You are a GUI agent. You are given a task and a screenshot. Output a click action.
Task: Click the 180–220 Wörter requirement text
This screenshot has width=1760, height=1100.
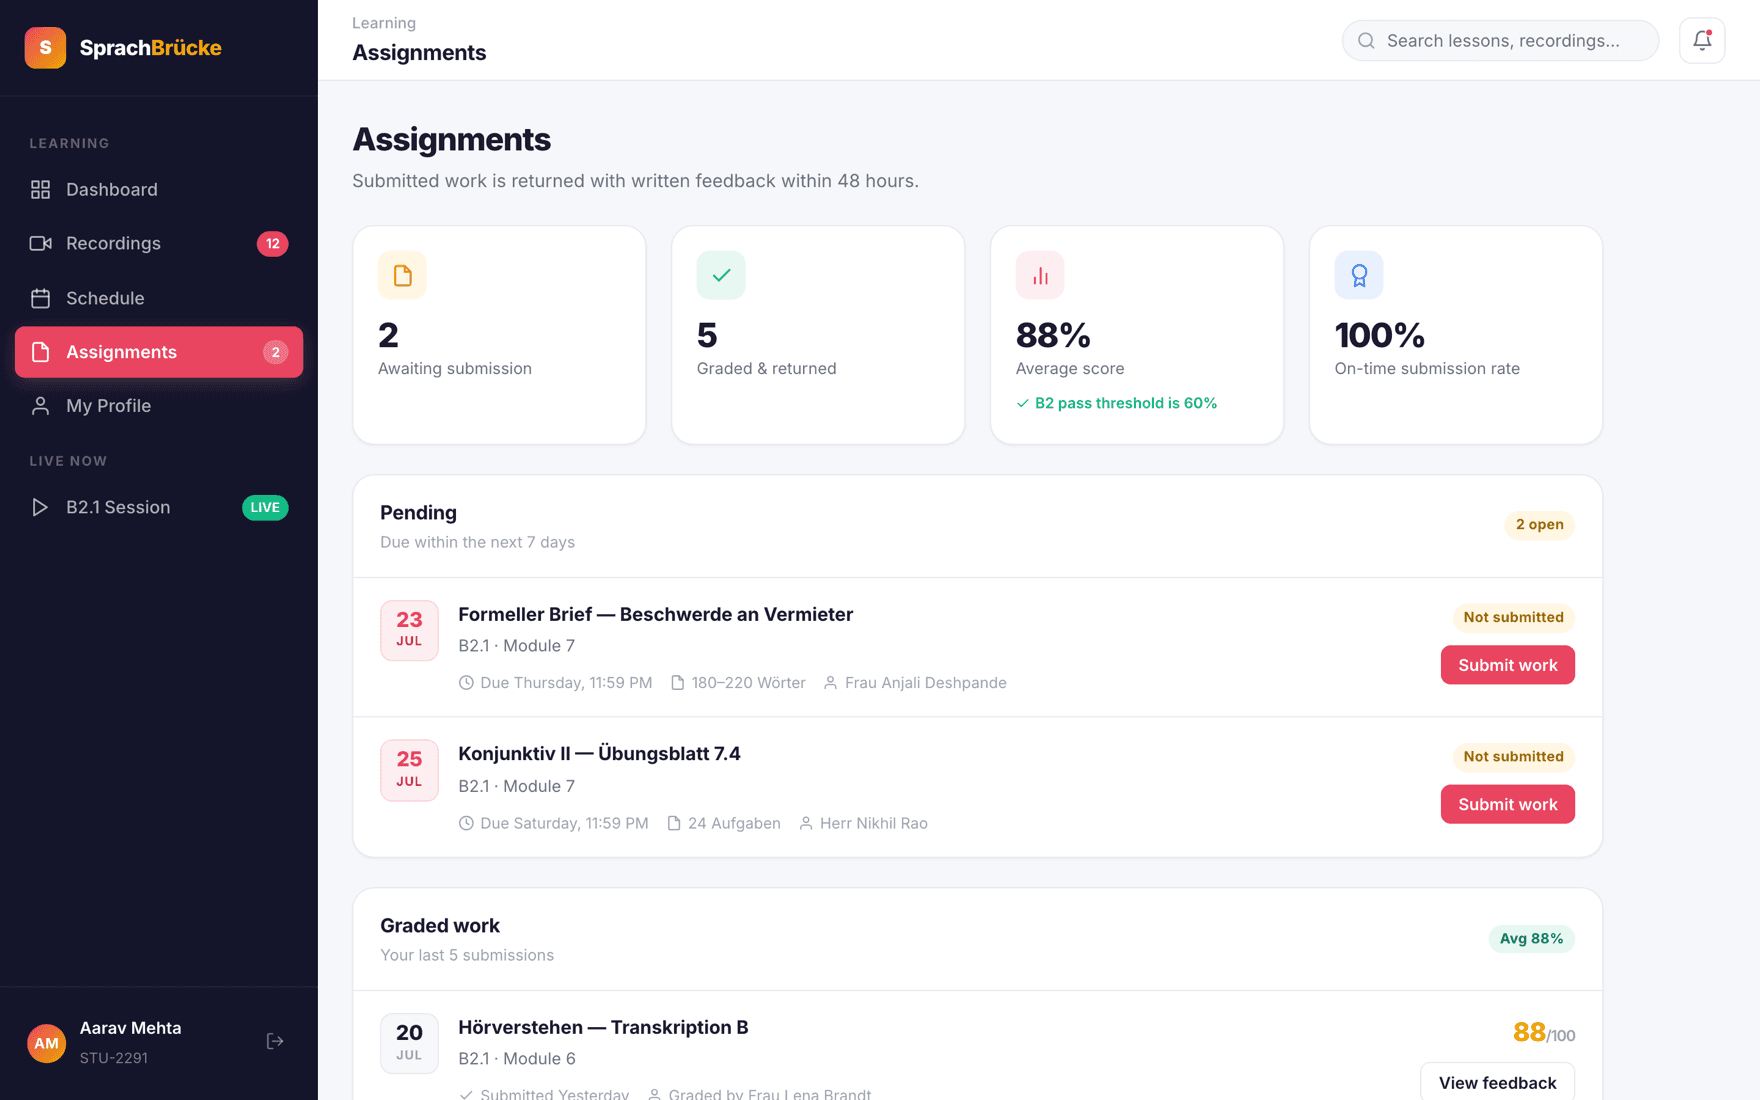point(748,683)
